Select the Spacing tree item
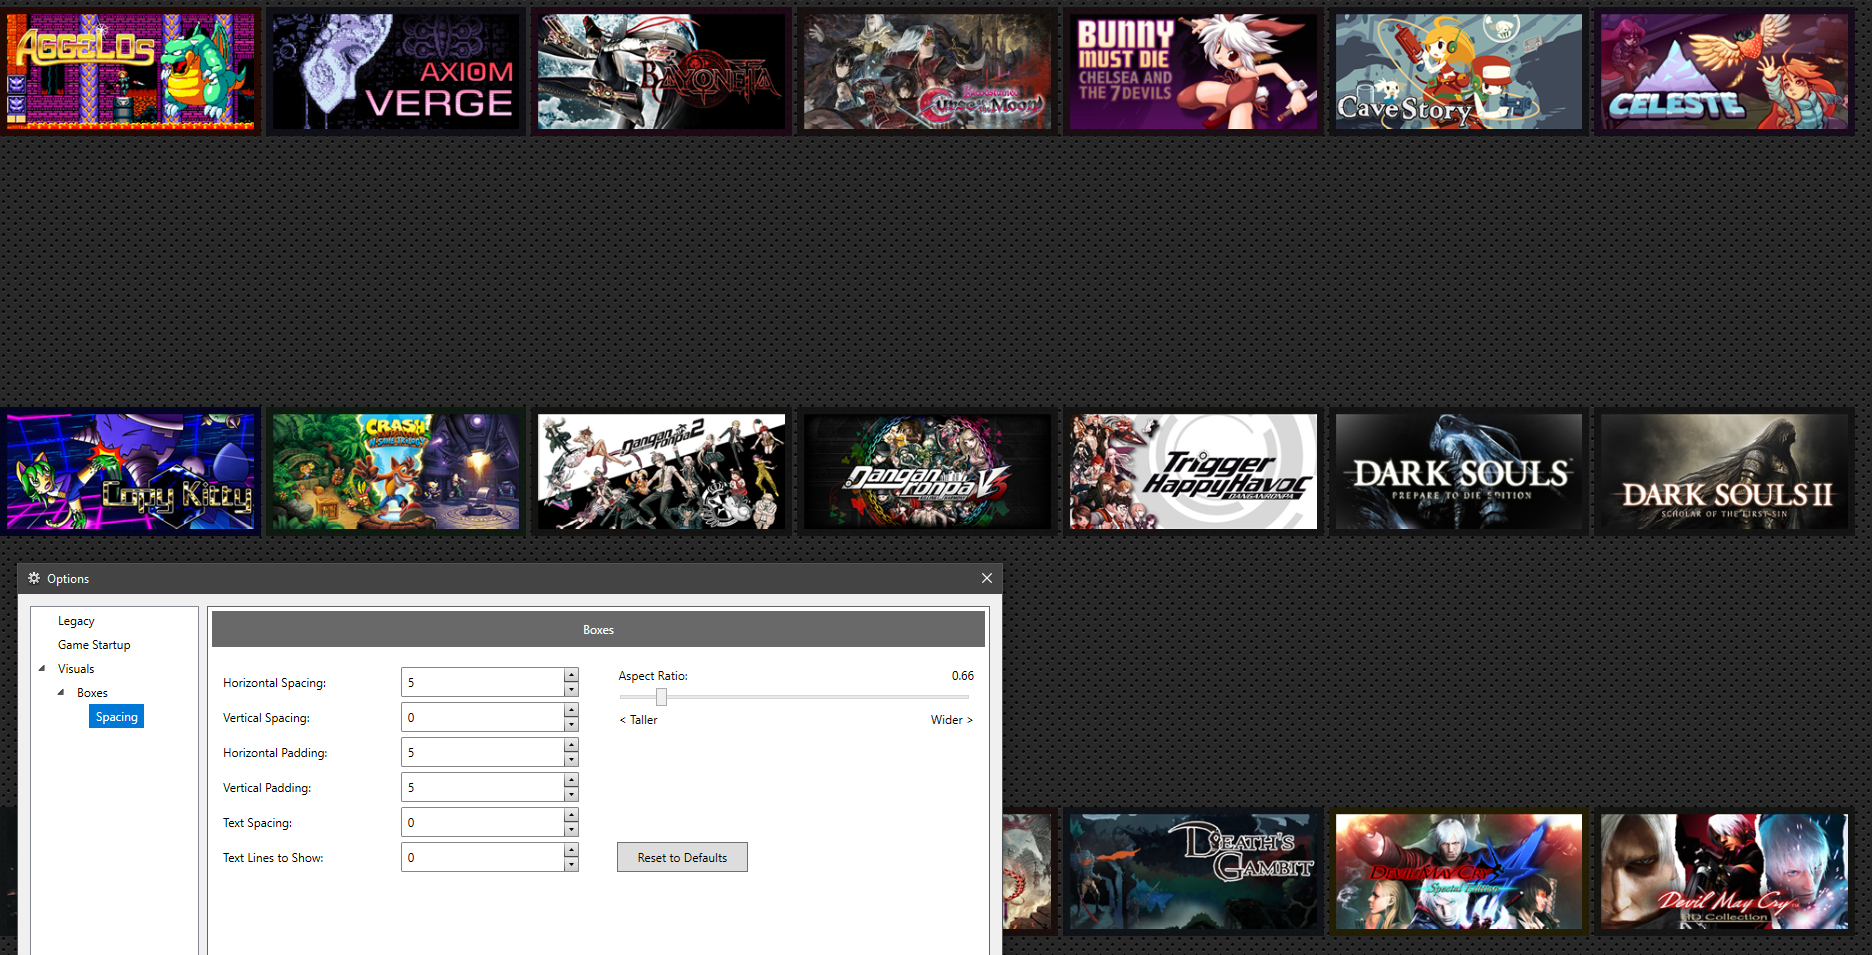1872x955 pixels. pos(117,717)
